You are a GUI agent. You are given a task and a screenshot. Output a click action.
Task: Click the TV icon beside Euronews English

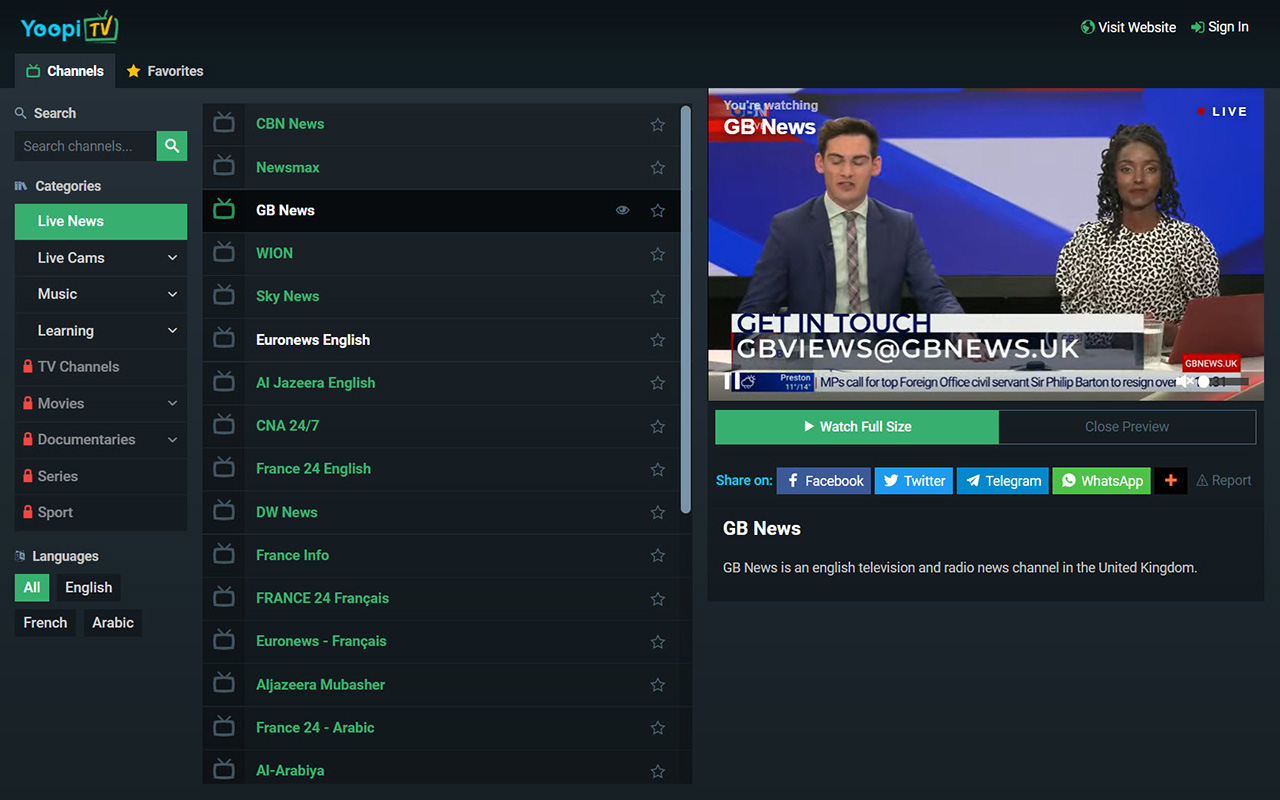(224, 339)
